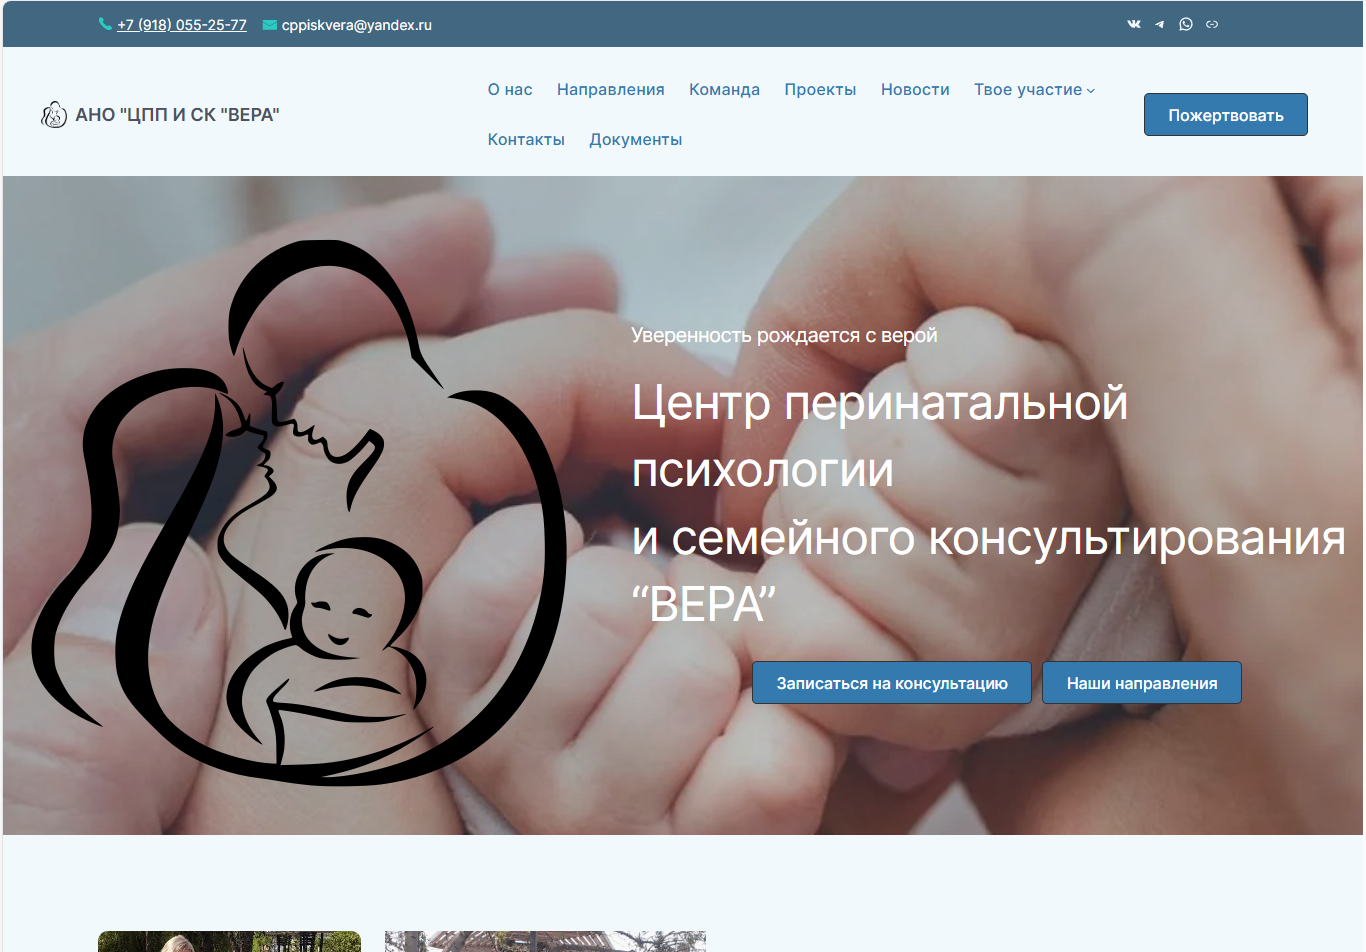Go to homepage via АНО "ЦПП И СК "ВЕРА" title
The width and height of the screenshot is (1366, 952).
click(177, 115)
